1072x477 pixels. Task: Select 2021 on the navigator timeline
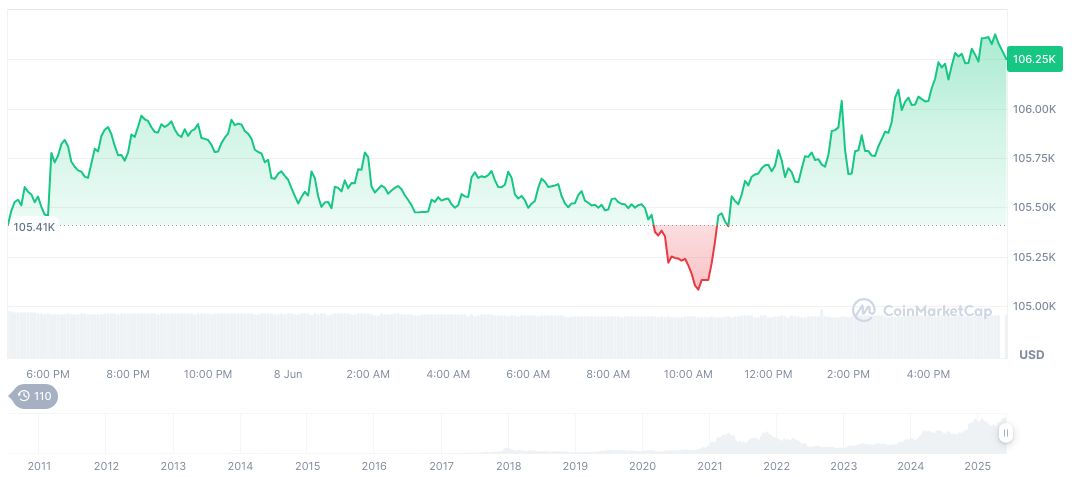pyautogui.click(x=710, y=466)
